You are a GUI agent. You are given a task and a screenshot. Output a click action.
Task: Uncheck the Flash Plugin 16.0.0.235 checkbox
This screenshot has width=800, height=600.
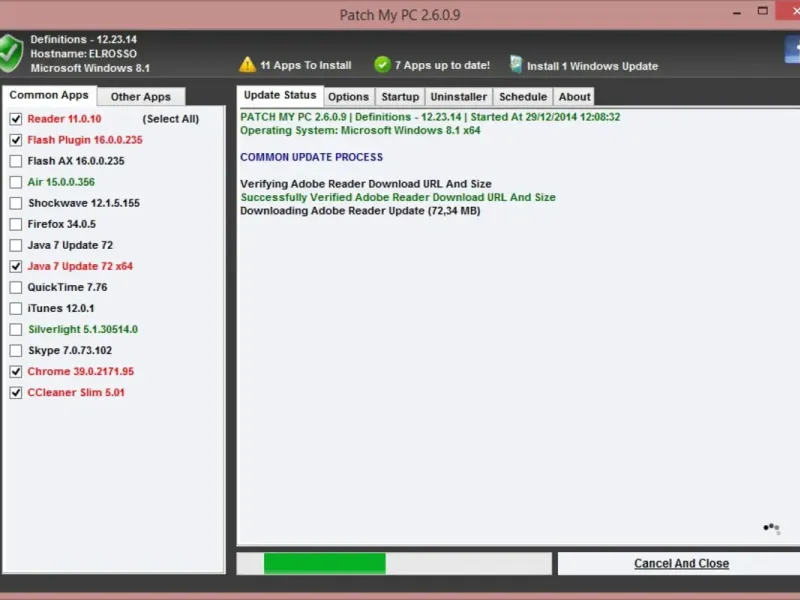[16, 140]
